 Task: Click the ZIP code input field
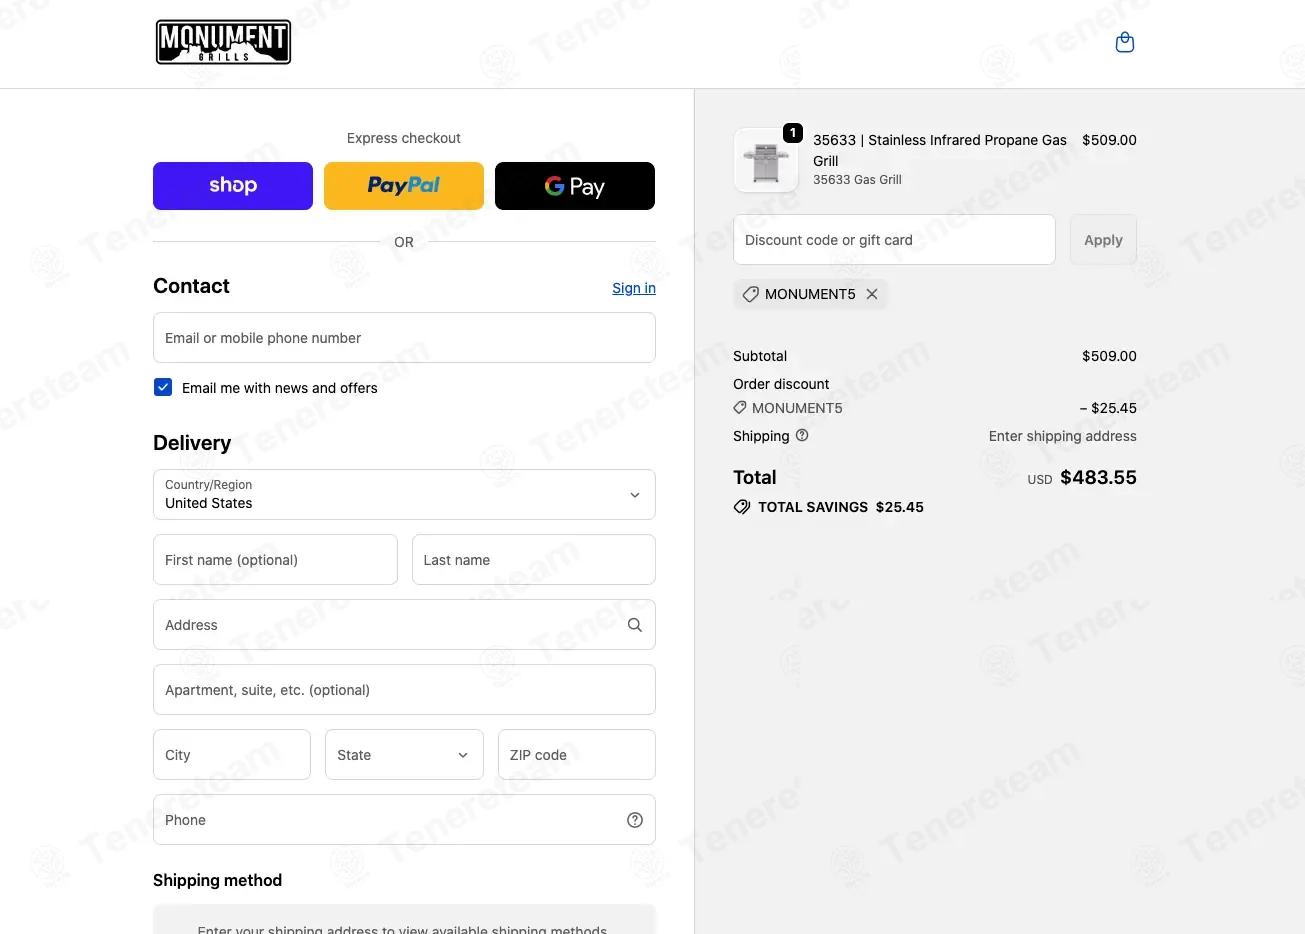tap(577, 755)
